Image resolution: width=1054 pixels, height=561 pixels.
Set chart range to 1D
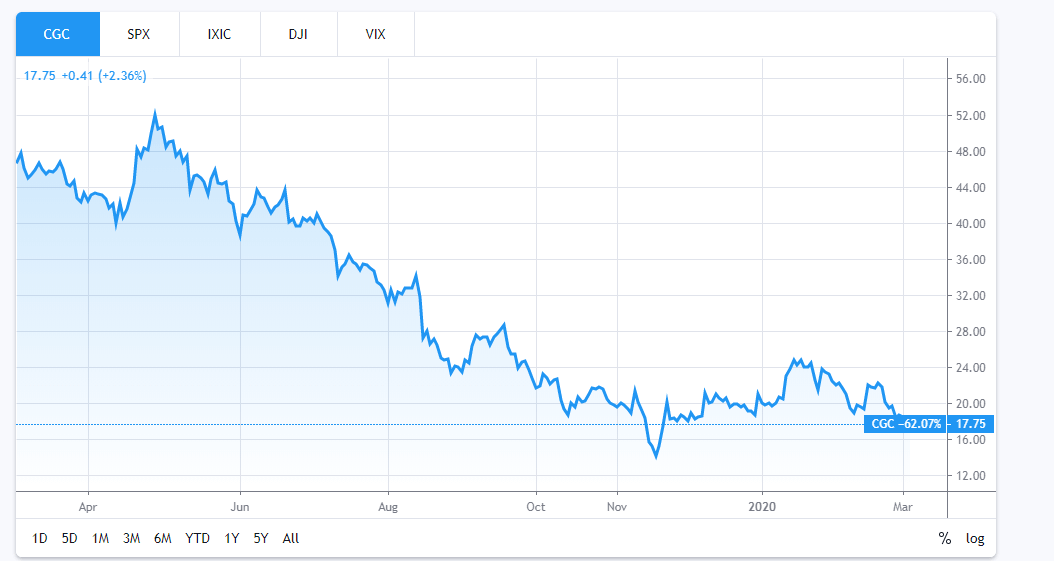pos(40,538)
